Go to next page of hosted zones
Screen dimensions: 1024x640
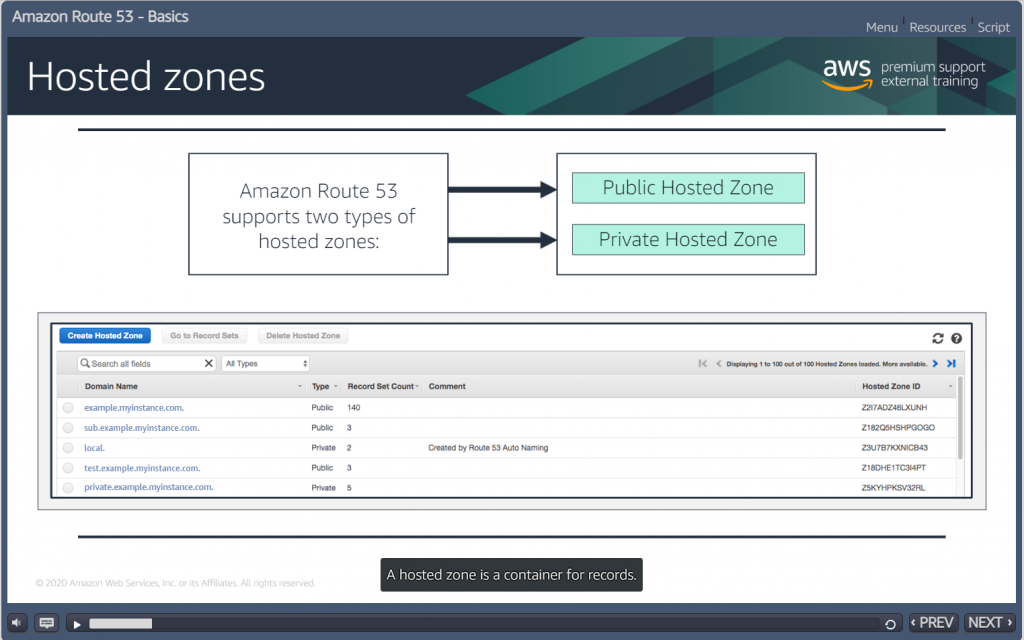935,364
